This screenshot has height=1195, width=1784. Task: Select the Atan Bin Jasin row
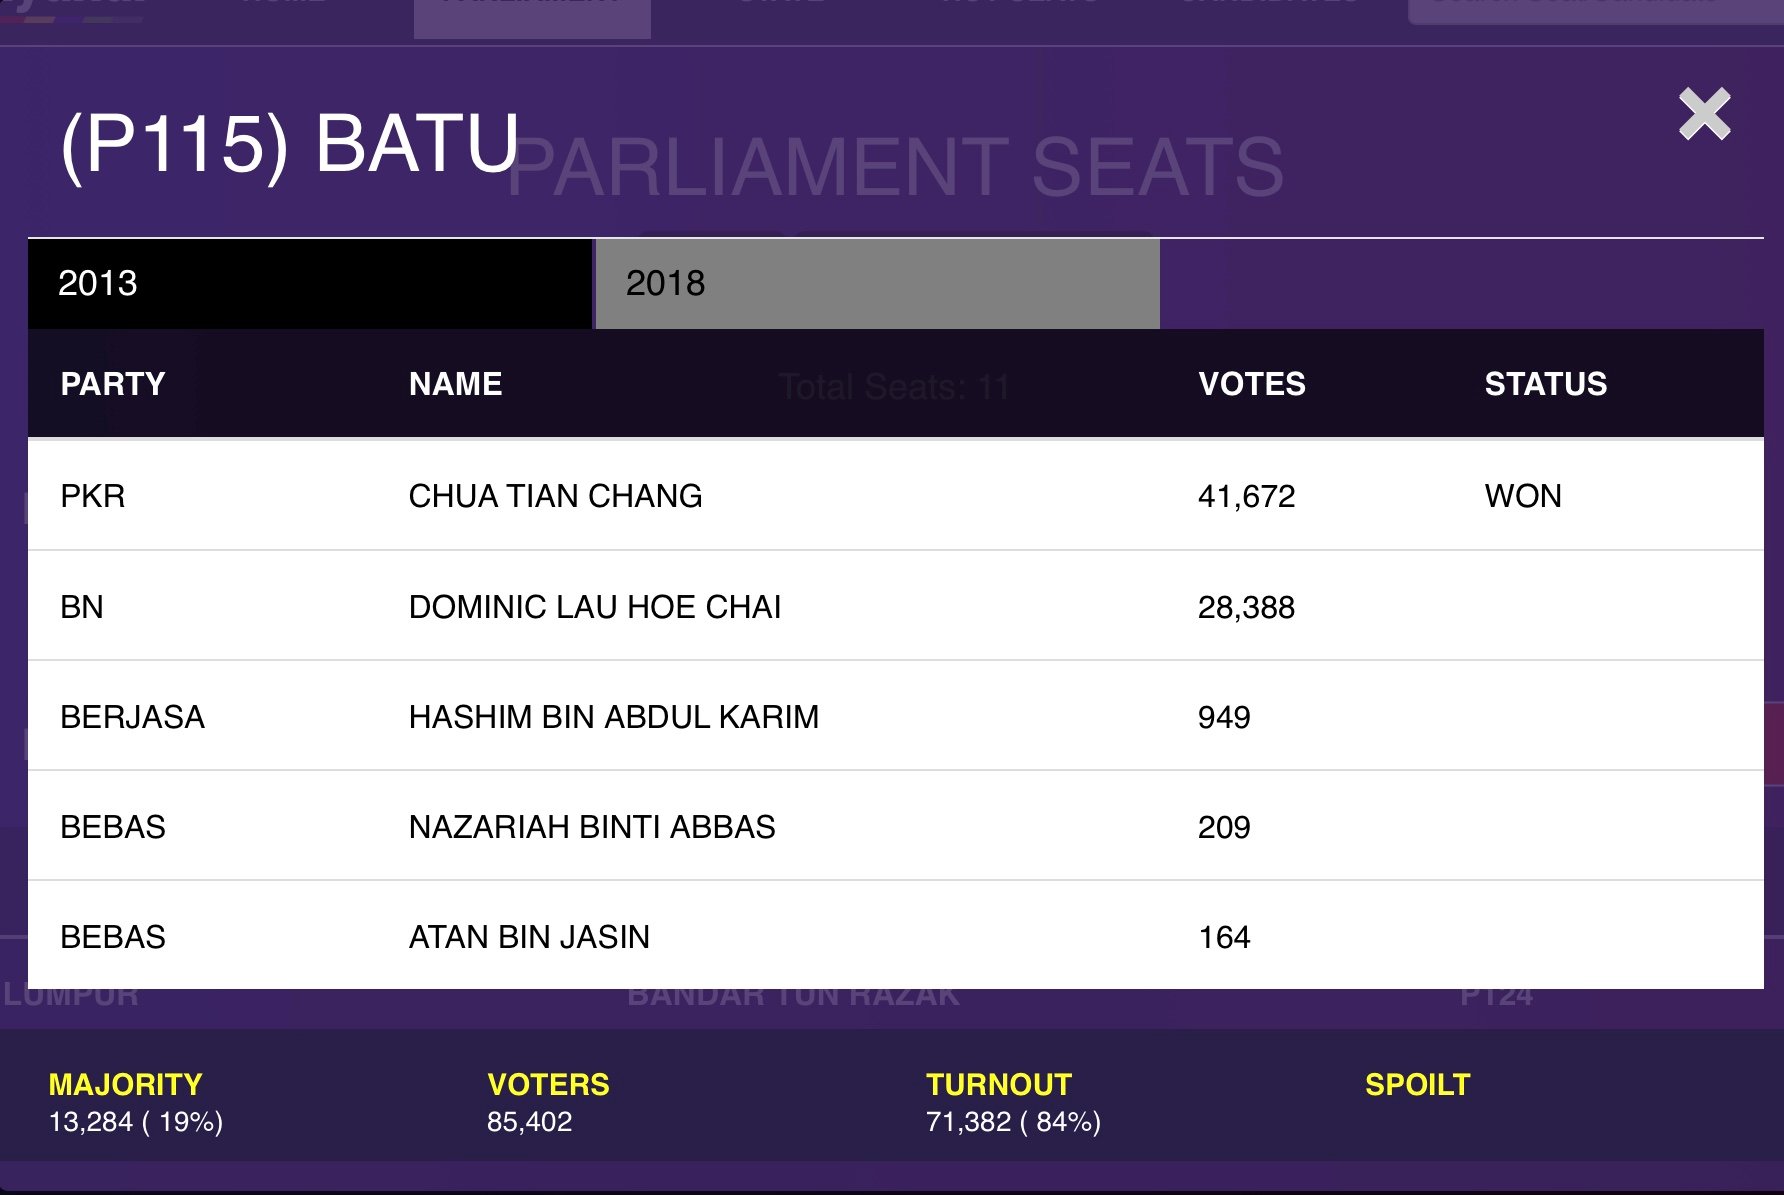point(896,936)
